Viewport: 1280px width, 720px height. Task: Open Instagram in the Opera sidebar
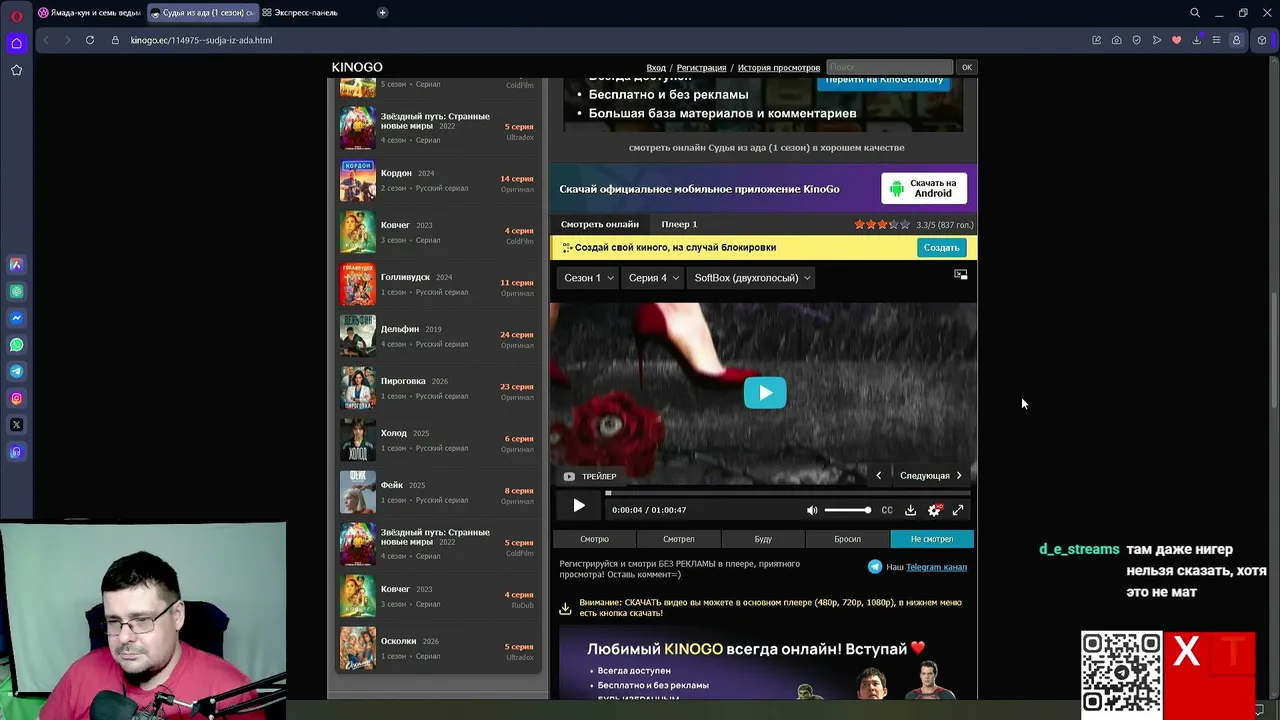click(x=16, y=398)
